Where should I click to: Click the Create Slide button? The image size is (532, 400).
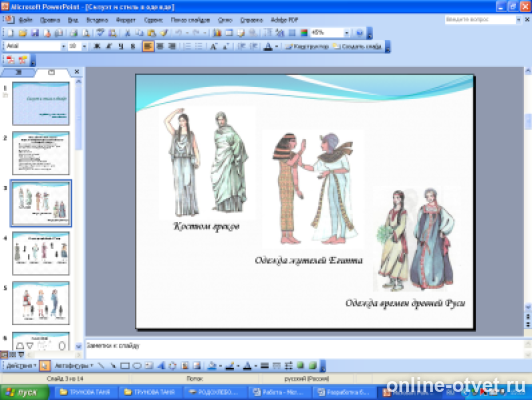point(357,46)
